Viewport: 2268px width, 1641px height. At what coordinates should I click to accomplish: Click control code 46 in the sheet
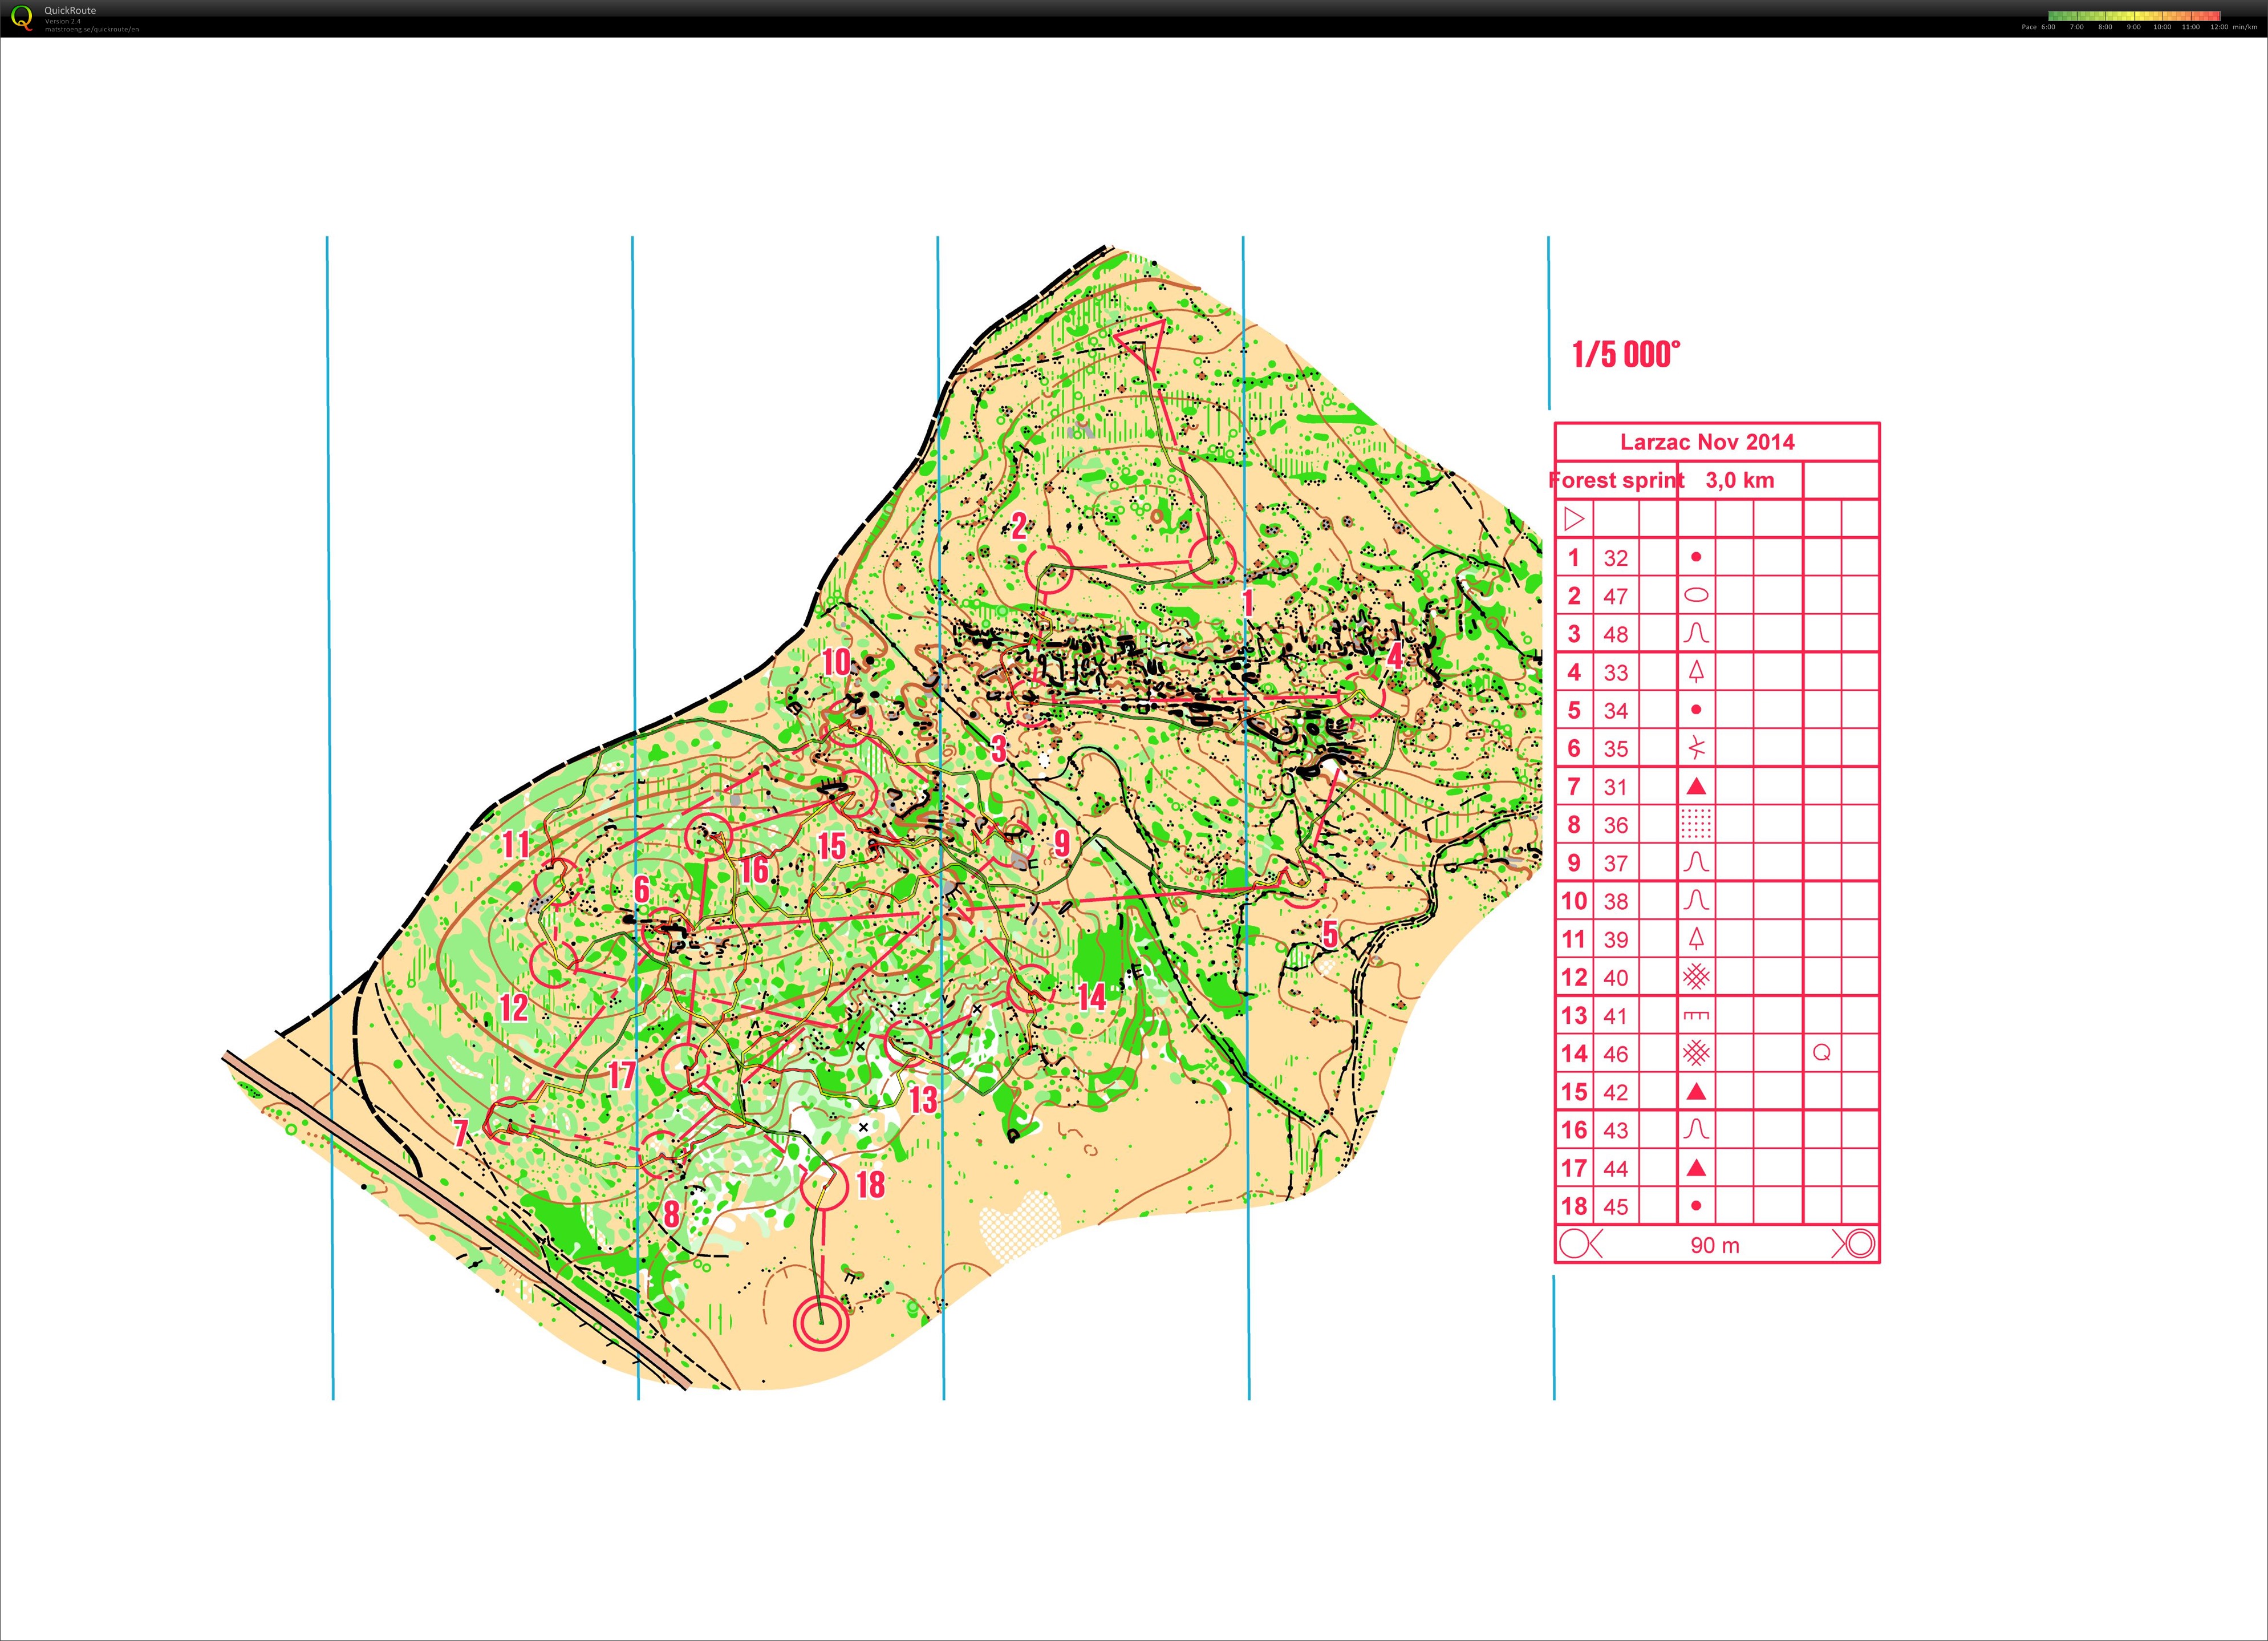(x=1616, y=1054)
